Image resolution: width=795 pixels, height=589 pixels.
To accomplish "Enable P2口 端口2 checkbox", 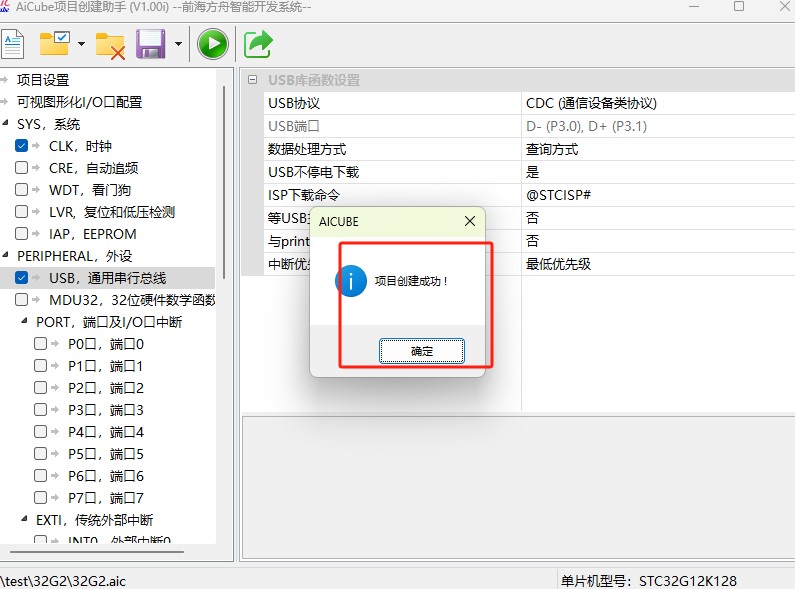I will pos(41,388).
